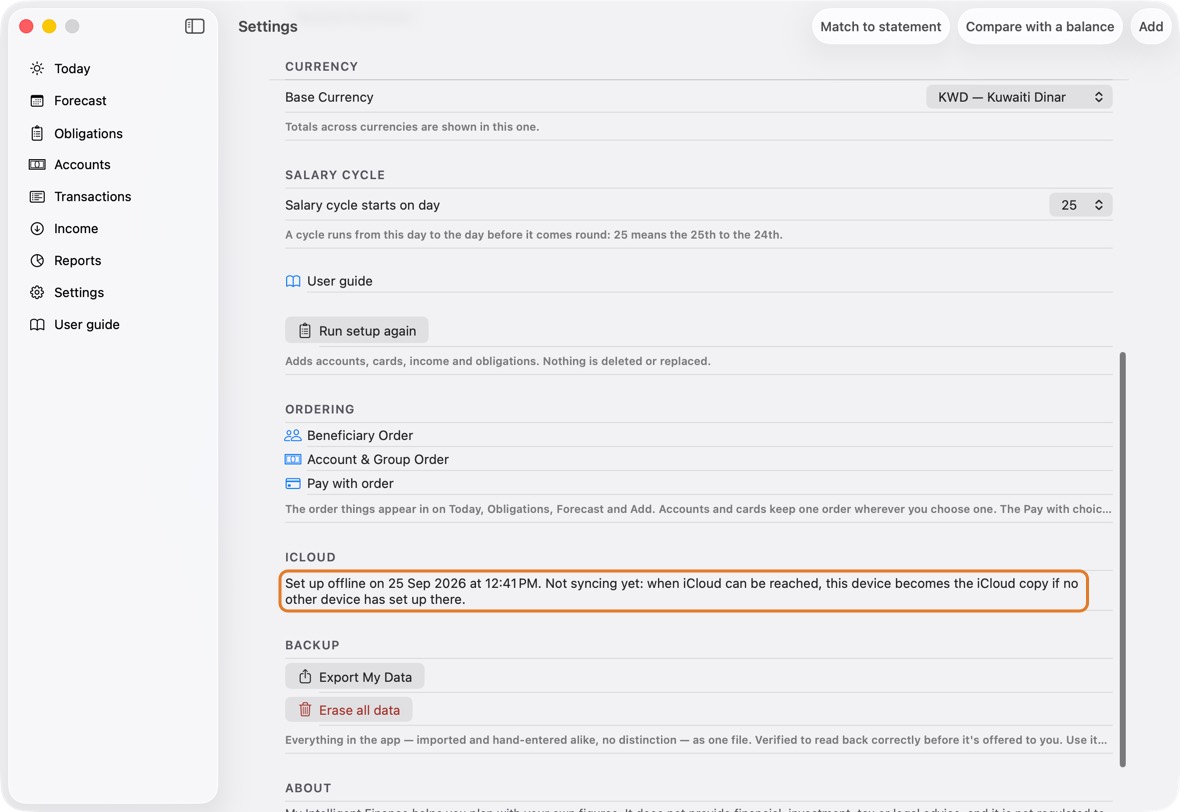Image resolution: width=1180 pixels, height=812 pixels.
Task: Click the CURRENCY section header
Action: [321, 66]
